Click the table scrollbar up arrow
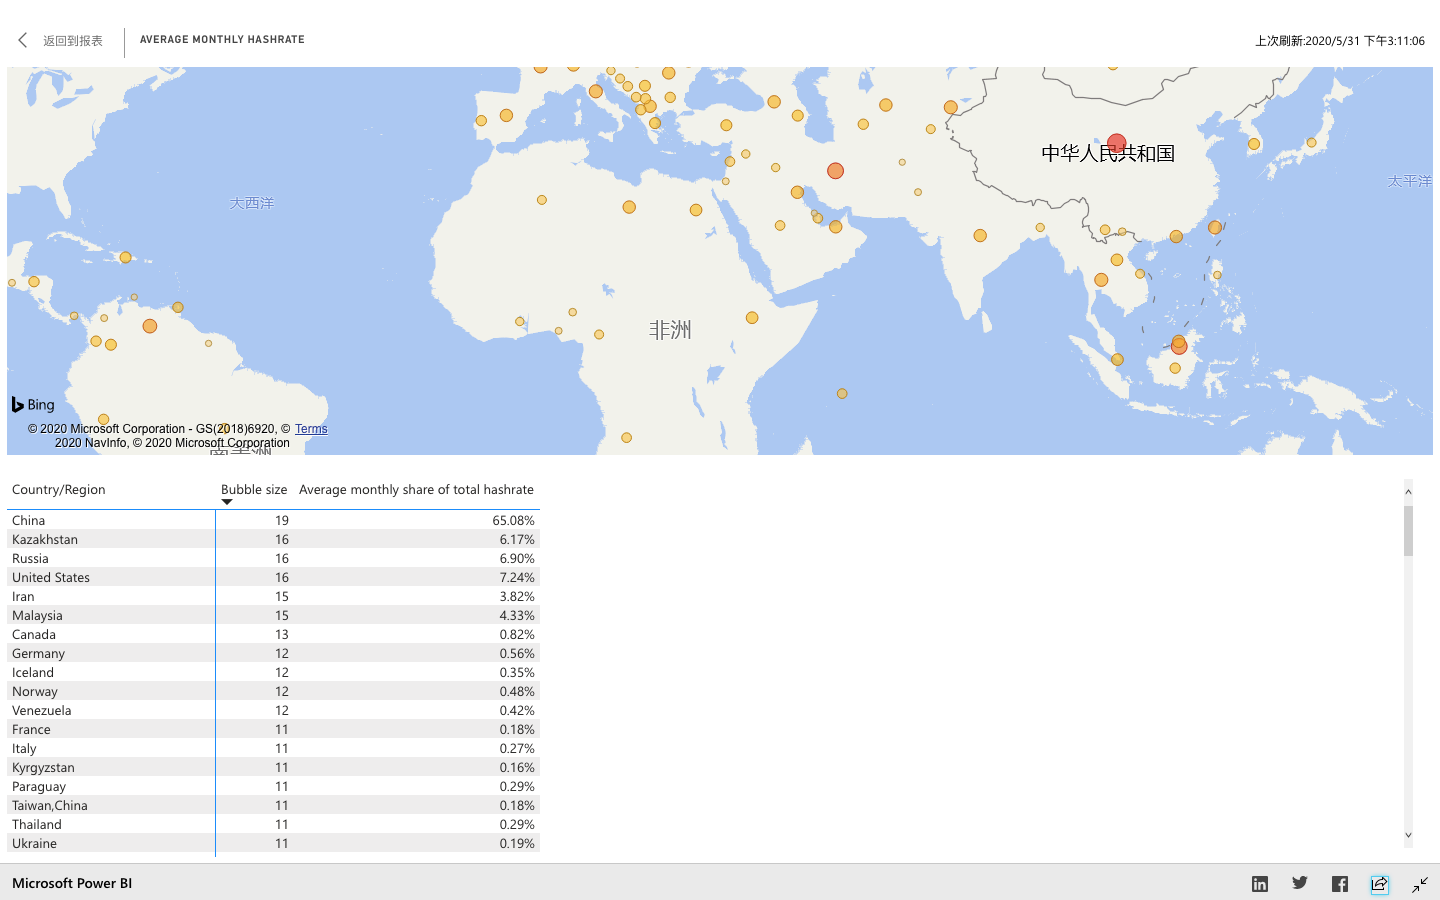 pyautogui.click(x=1408, y=491)
